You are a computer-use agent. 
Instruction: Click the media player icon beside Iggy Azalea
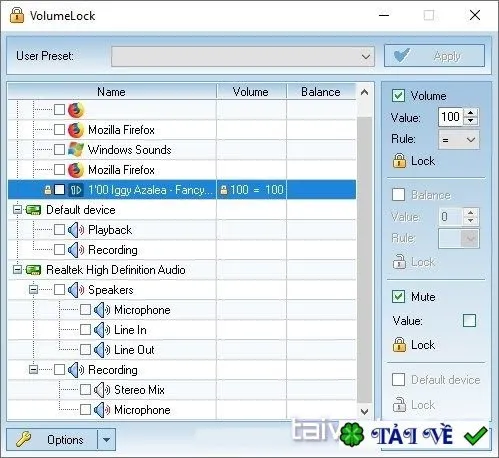click(x=76, y=190)
